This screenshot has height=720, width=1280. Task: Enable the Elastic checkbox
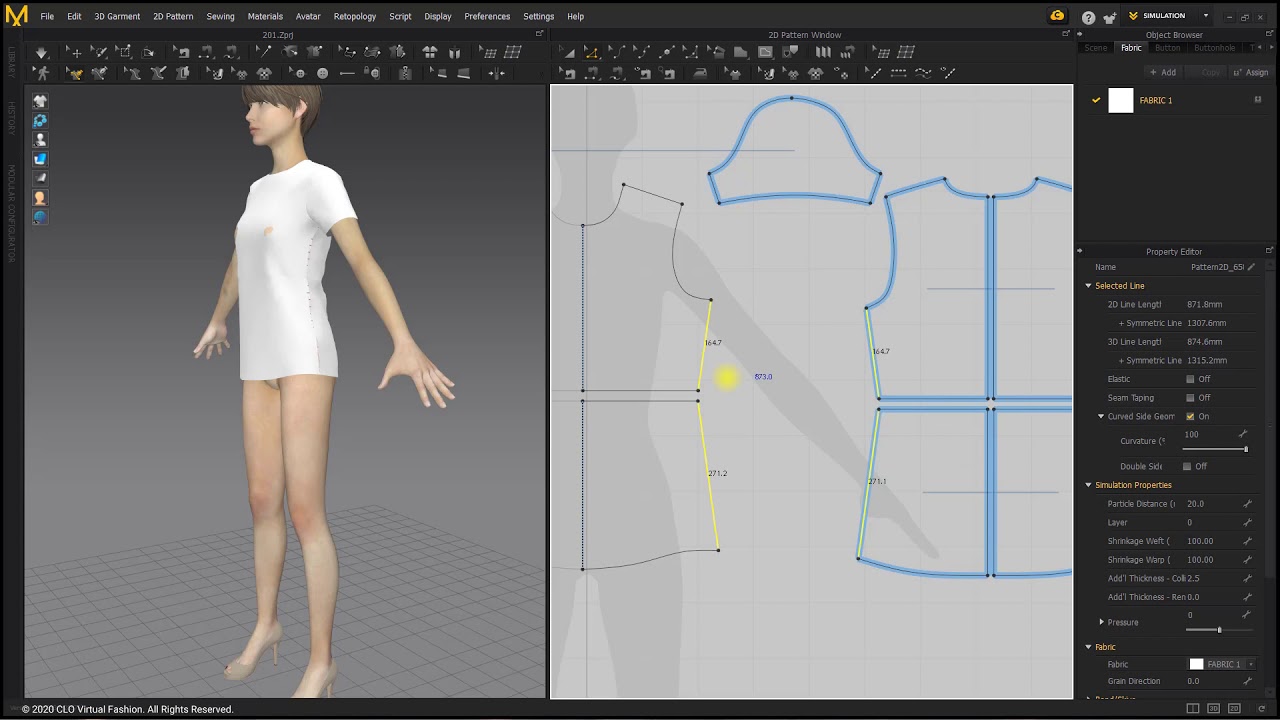click(1190, 379)
